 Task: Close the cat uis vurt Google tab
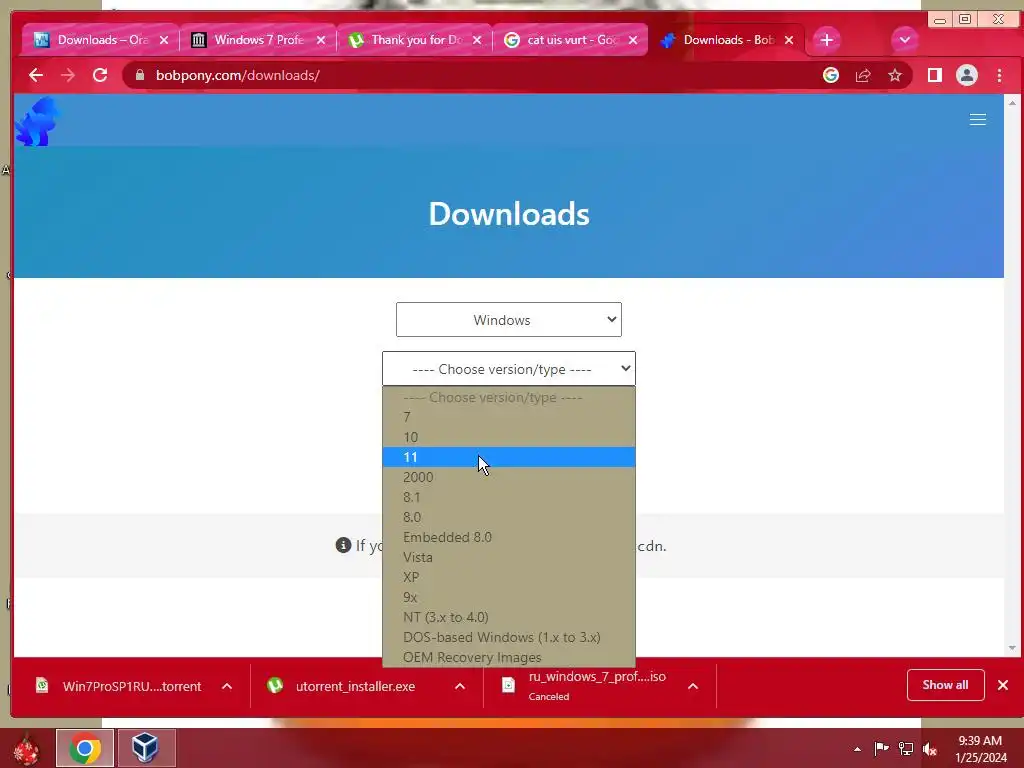[x=633, y=40]
